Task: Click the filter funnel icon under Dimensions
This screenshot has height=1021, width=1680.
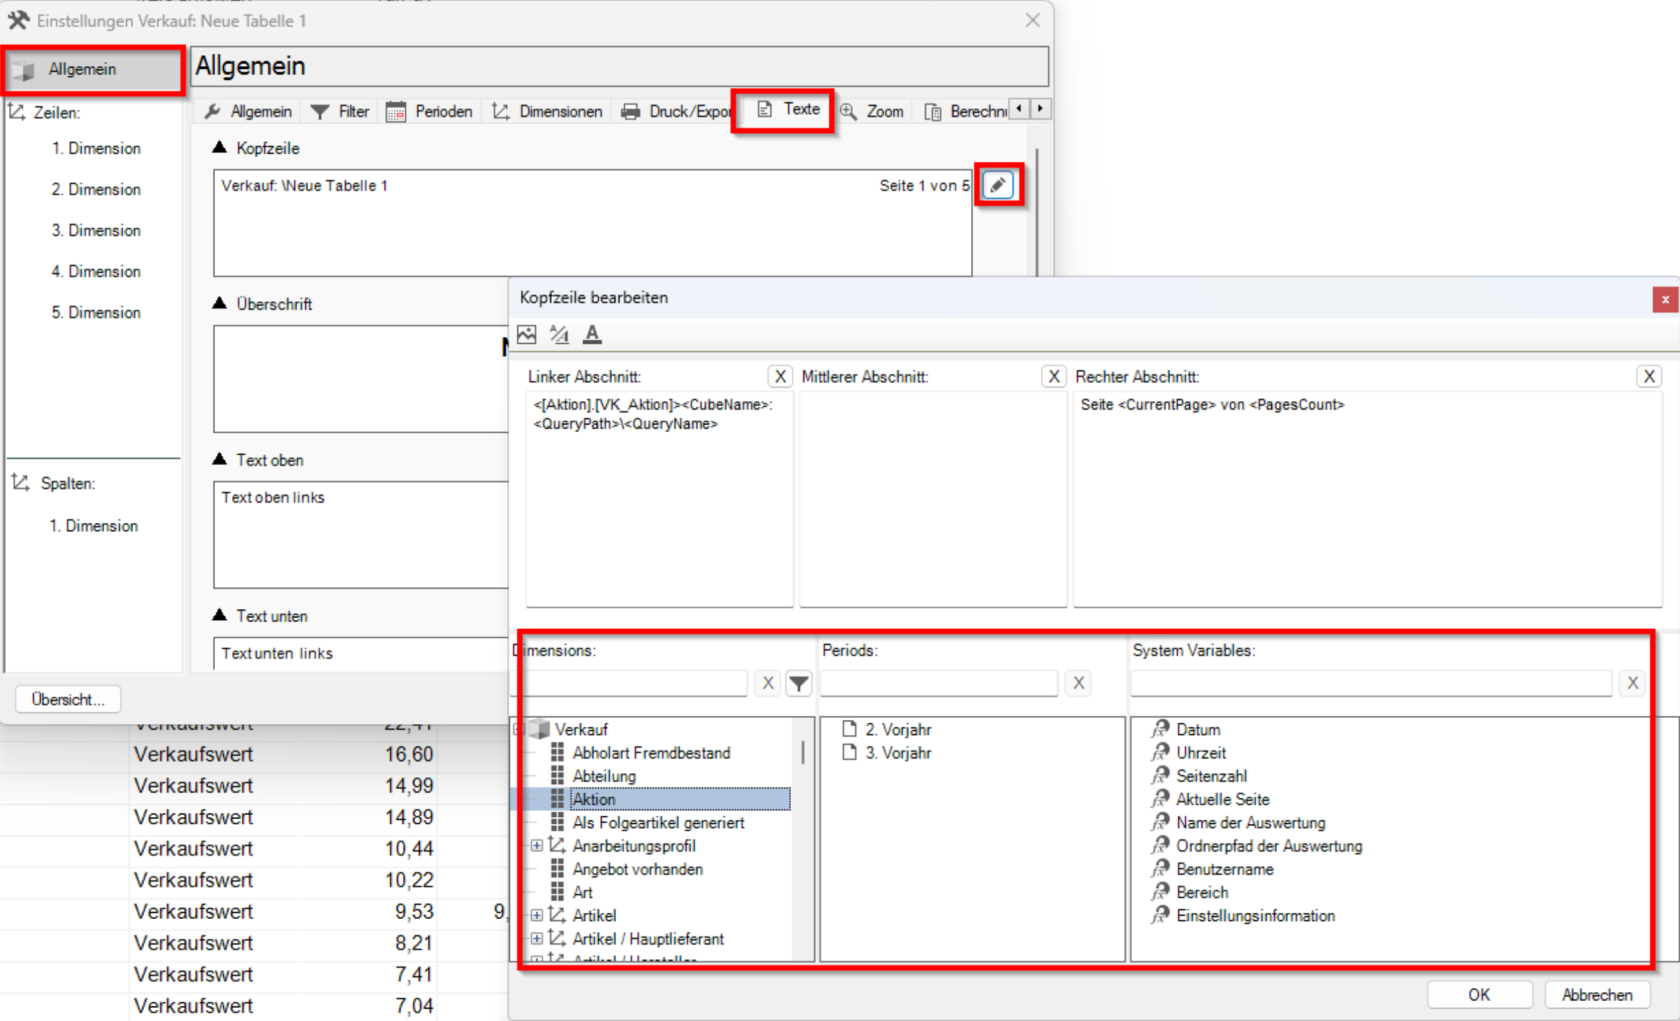Action: pyautogui.click(x=798, y=683)
